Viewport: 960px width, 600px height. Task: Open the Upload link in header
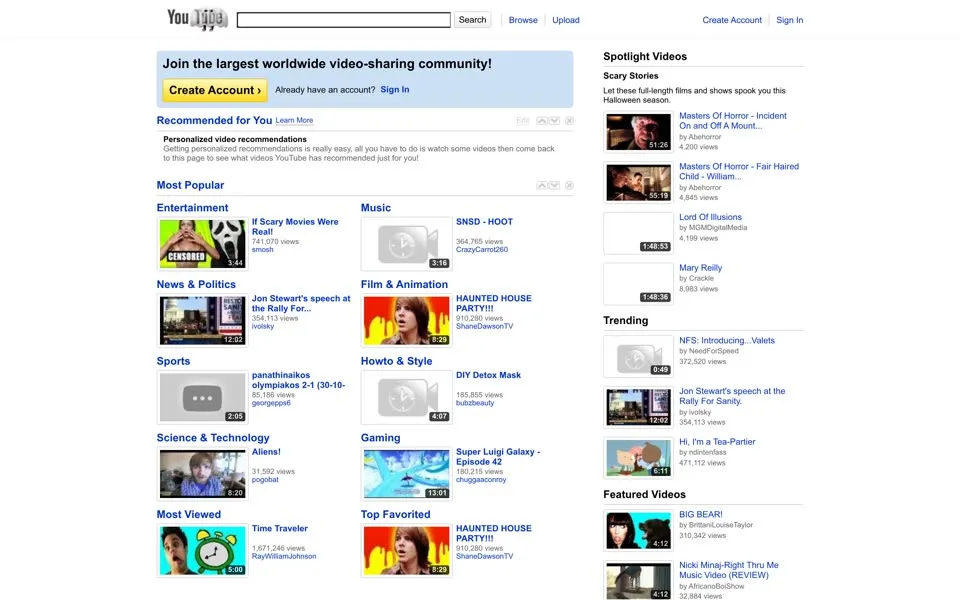pos(566,20)
